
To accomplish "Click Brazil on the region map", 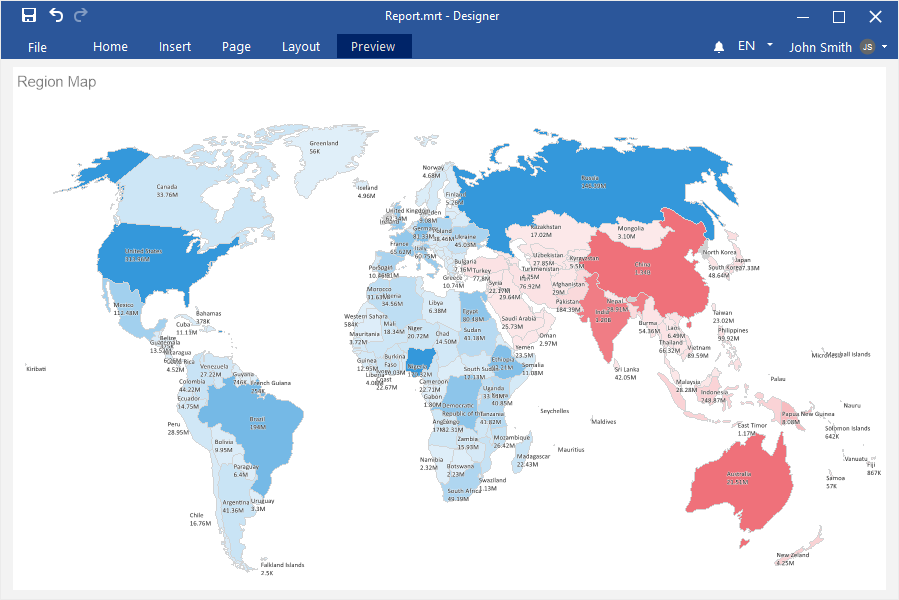I will coord(255,425).
